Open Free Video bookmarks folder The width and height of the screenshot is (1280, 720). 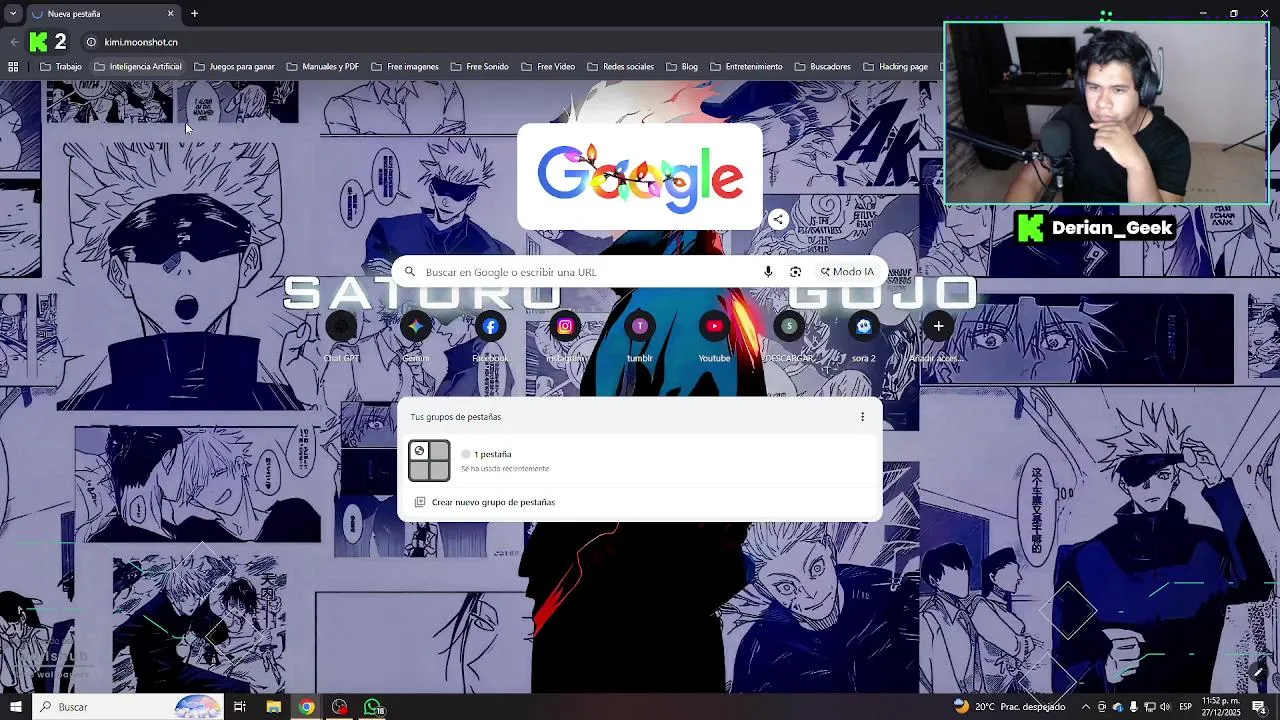[548, 67]
